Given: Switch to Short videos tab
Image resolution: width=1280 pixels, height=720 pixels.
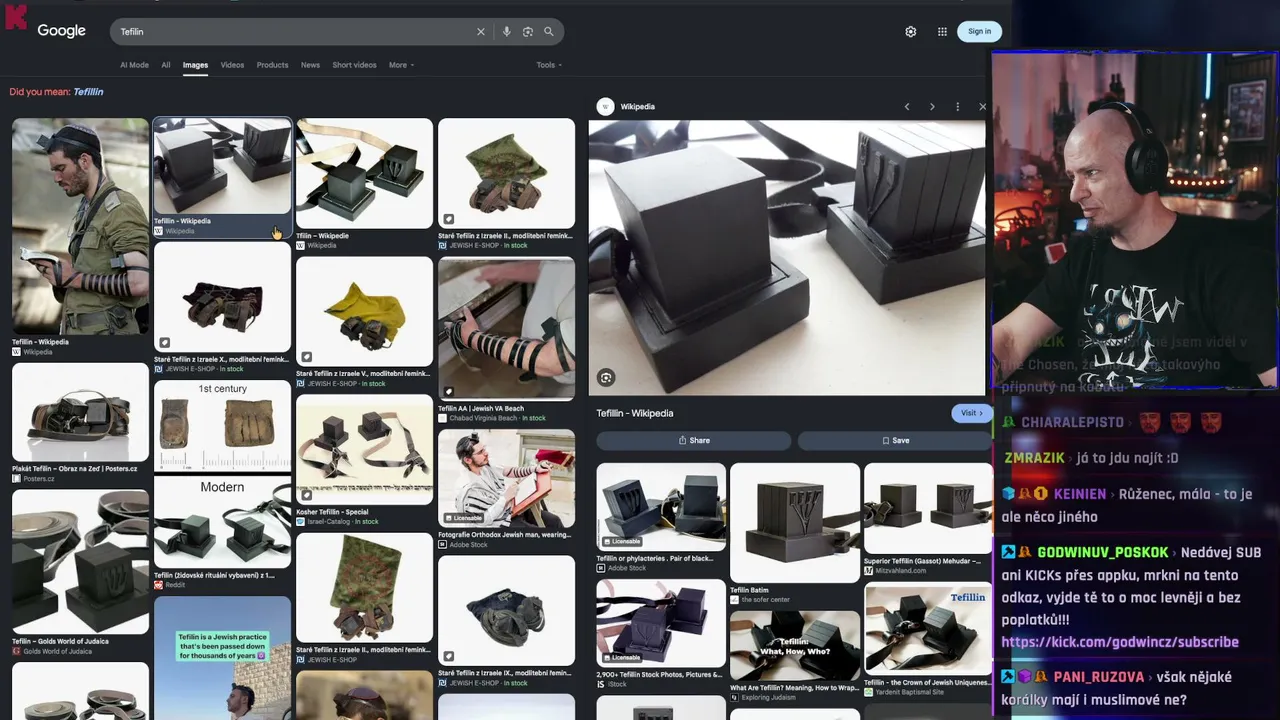Looking at the screenshot, I should pyautogui.click(x=354, y=65).
